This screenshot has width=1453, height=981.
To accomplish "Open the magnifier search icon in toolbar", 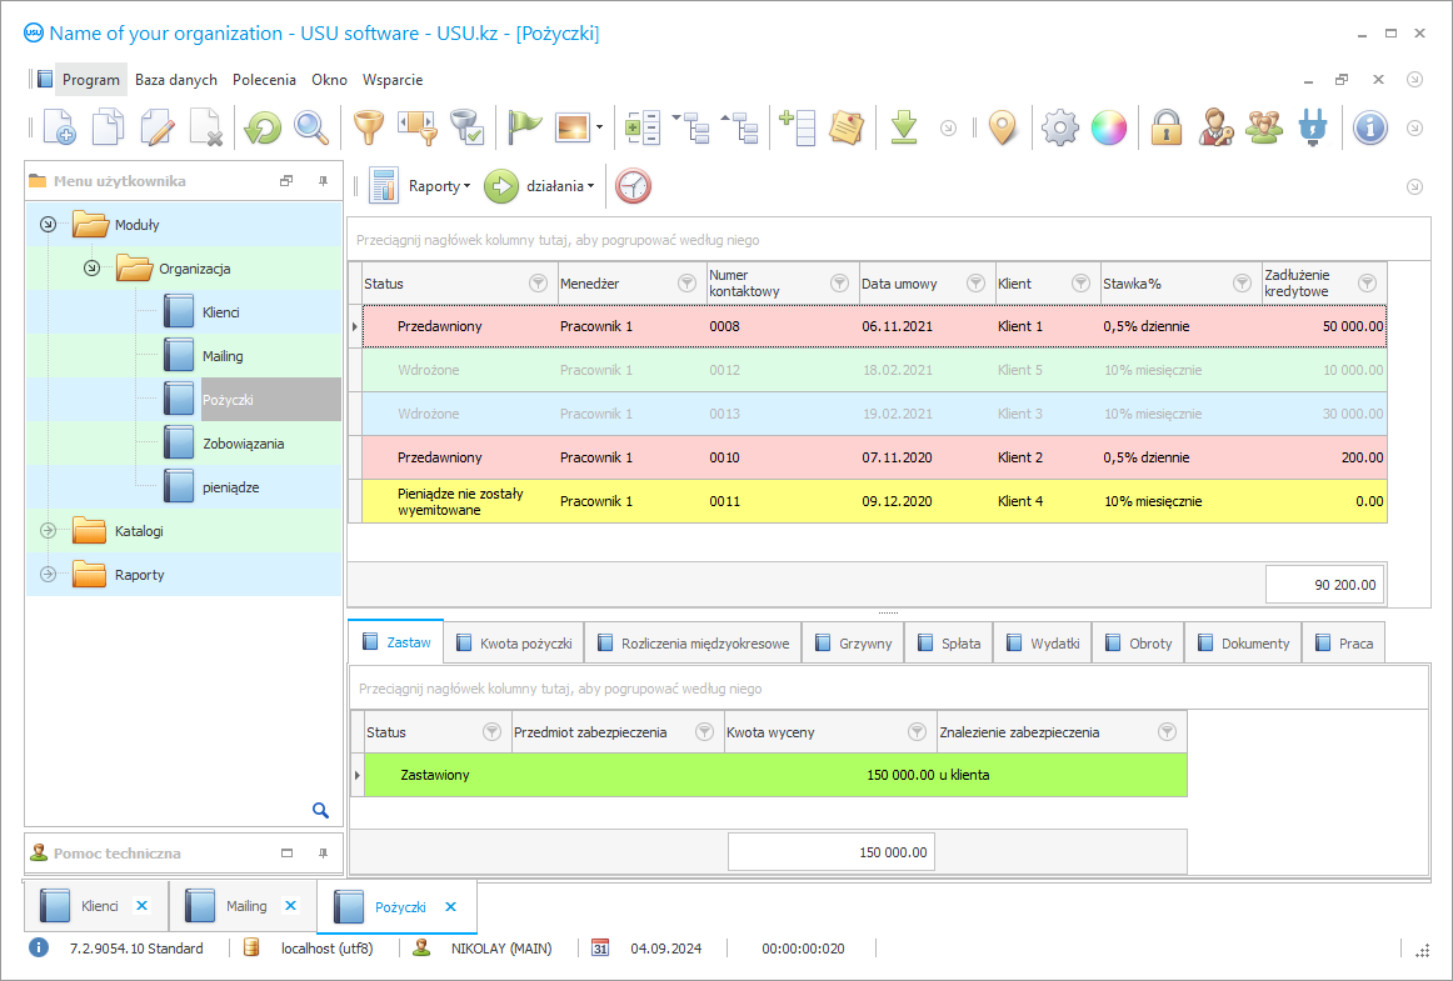I will pyautogui.click(x=311, y=128).
